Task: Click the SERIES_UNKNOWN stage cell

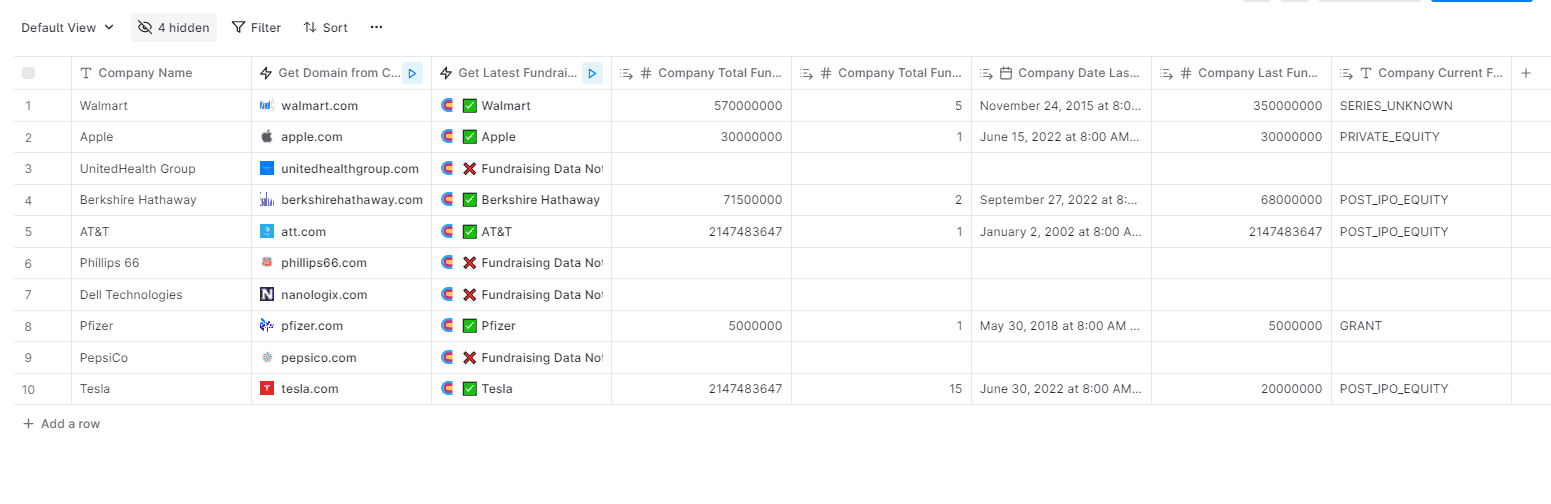Action: pyautogui.click(x=1421, y=105)
